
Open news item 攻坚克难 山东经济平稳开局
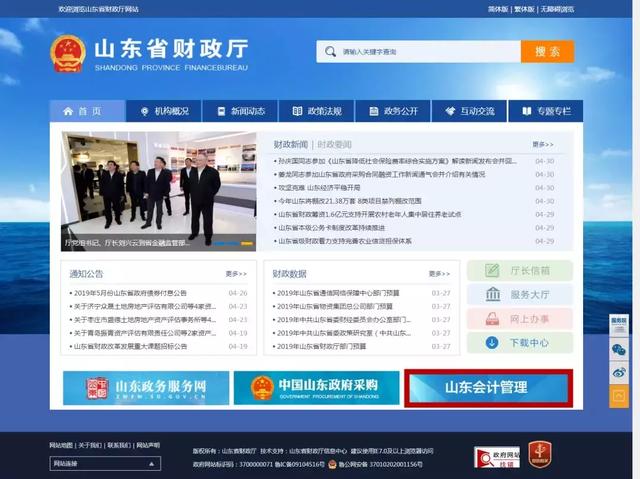click(x=319, y=188)
